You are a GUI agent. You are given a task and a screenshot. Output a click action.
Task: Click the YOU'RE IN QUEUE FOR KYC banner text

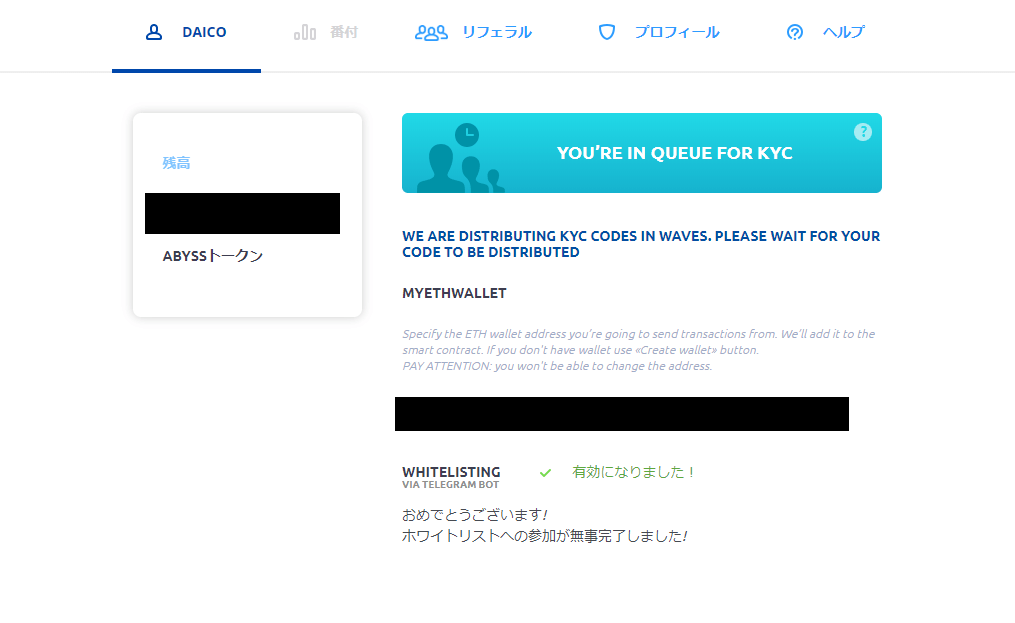point(675,153)
